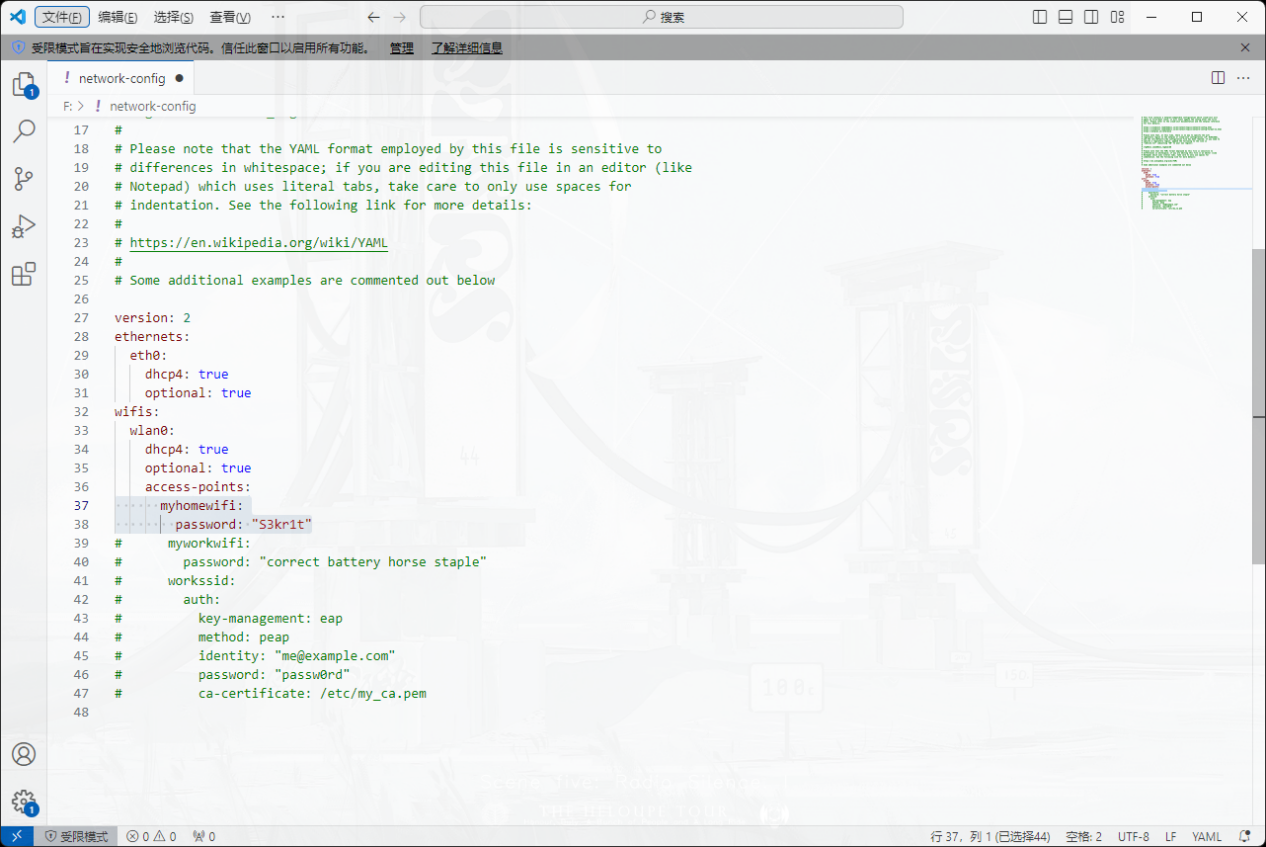Click the 了解详细信息 link
This screenshot has height=847, width=1266.
[467, 48]
